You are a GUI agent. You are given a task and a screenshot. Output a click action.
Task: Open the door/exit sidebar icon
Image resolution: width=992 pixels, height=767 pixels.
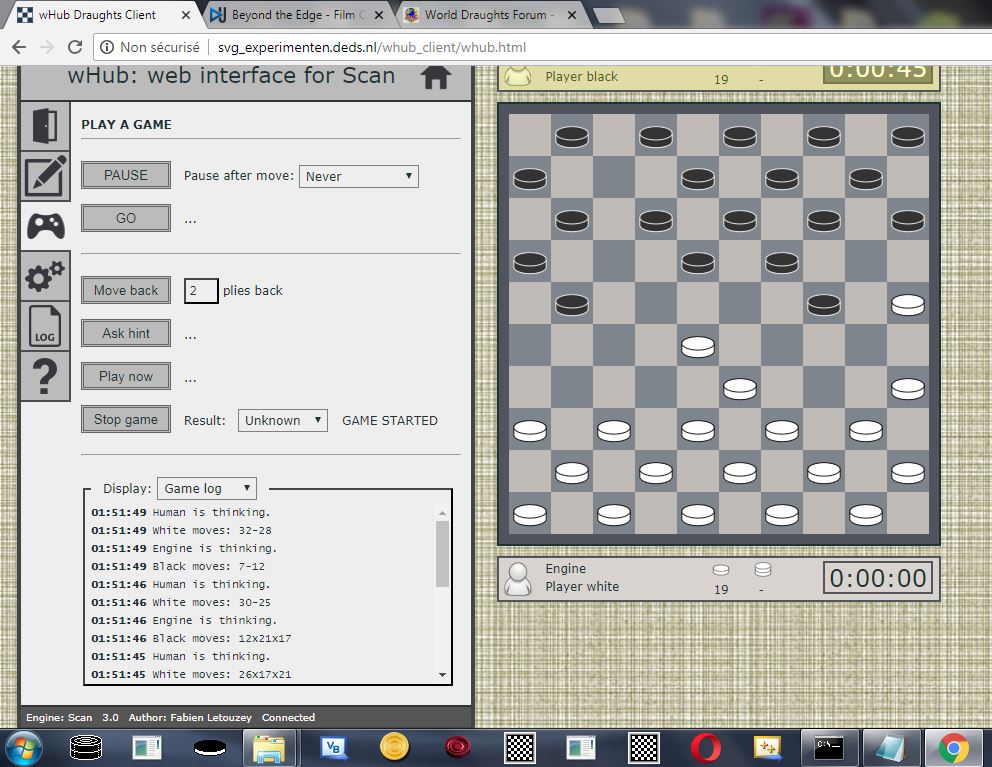click(x=45, y=126)
